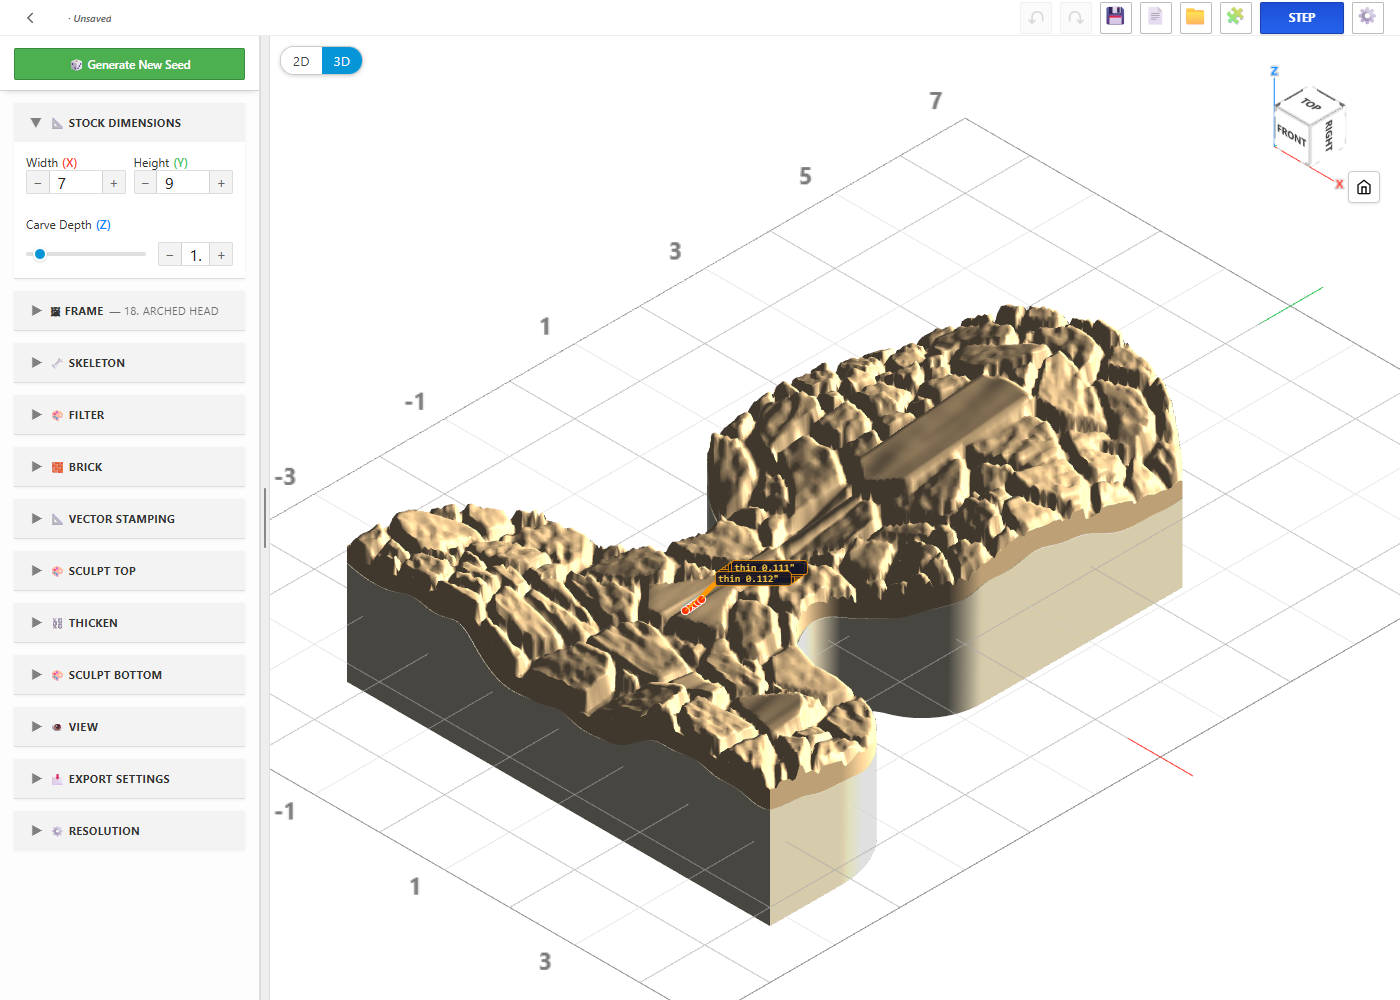Click the sidebar panel resize handle
1400x1000 pixels.
(264, 518)
